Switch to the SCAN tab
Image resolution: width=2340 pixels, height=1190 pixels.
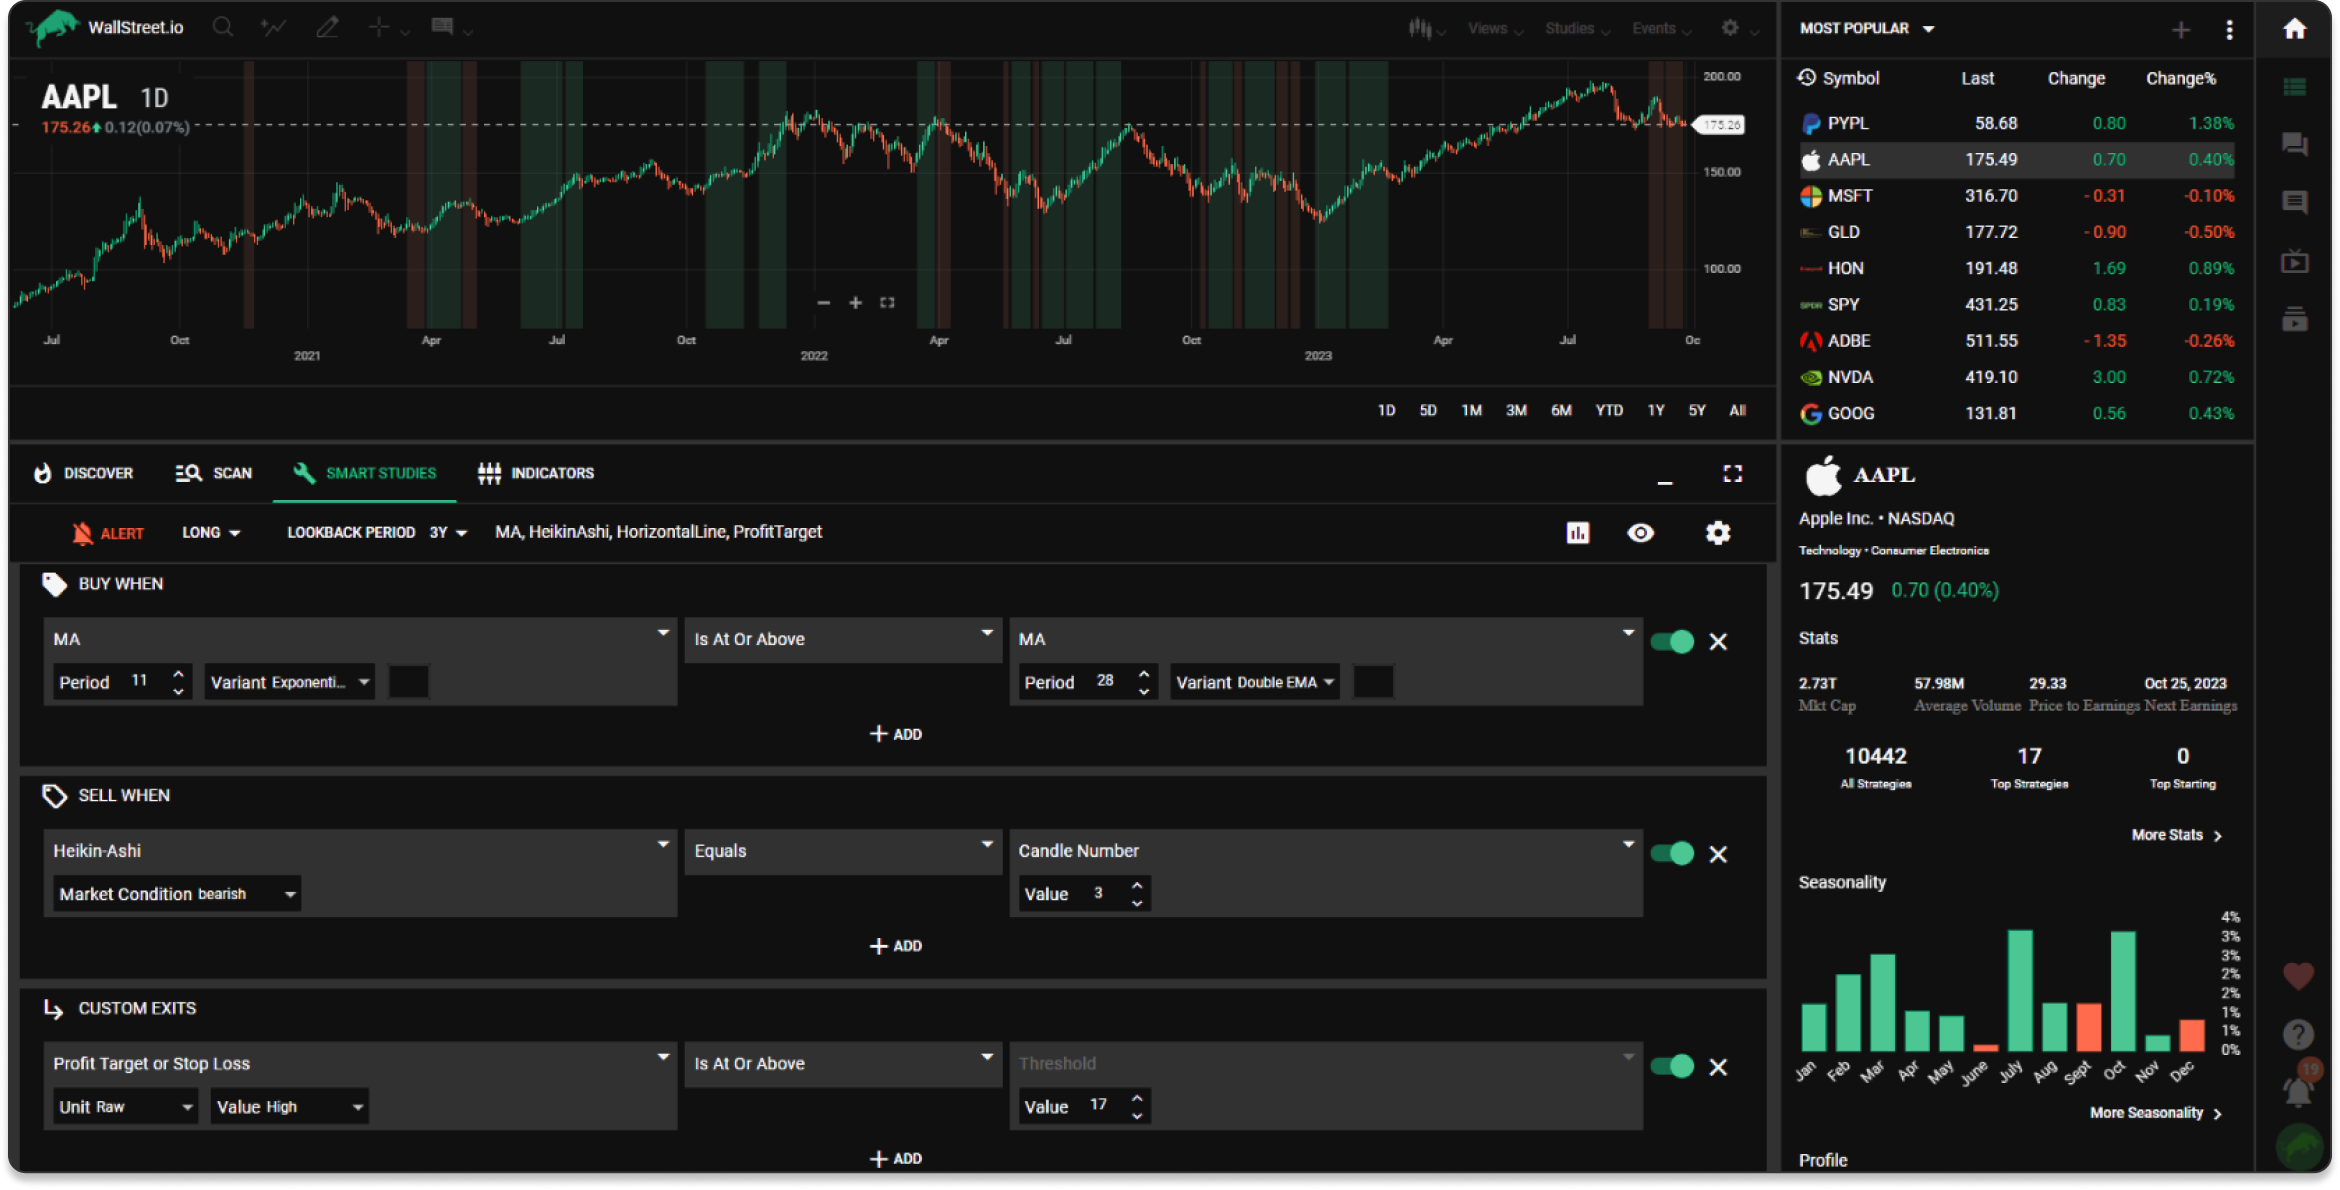point(214,473)
